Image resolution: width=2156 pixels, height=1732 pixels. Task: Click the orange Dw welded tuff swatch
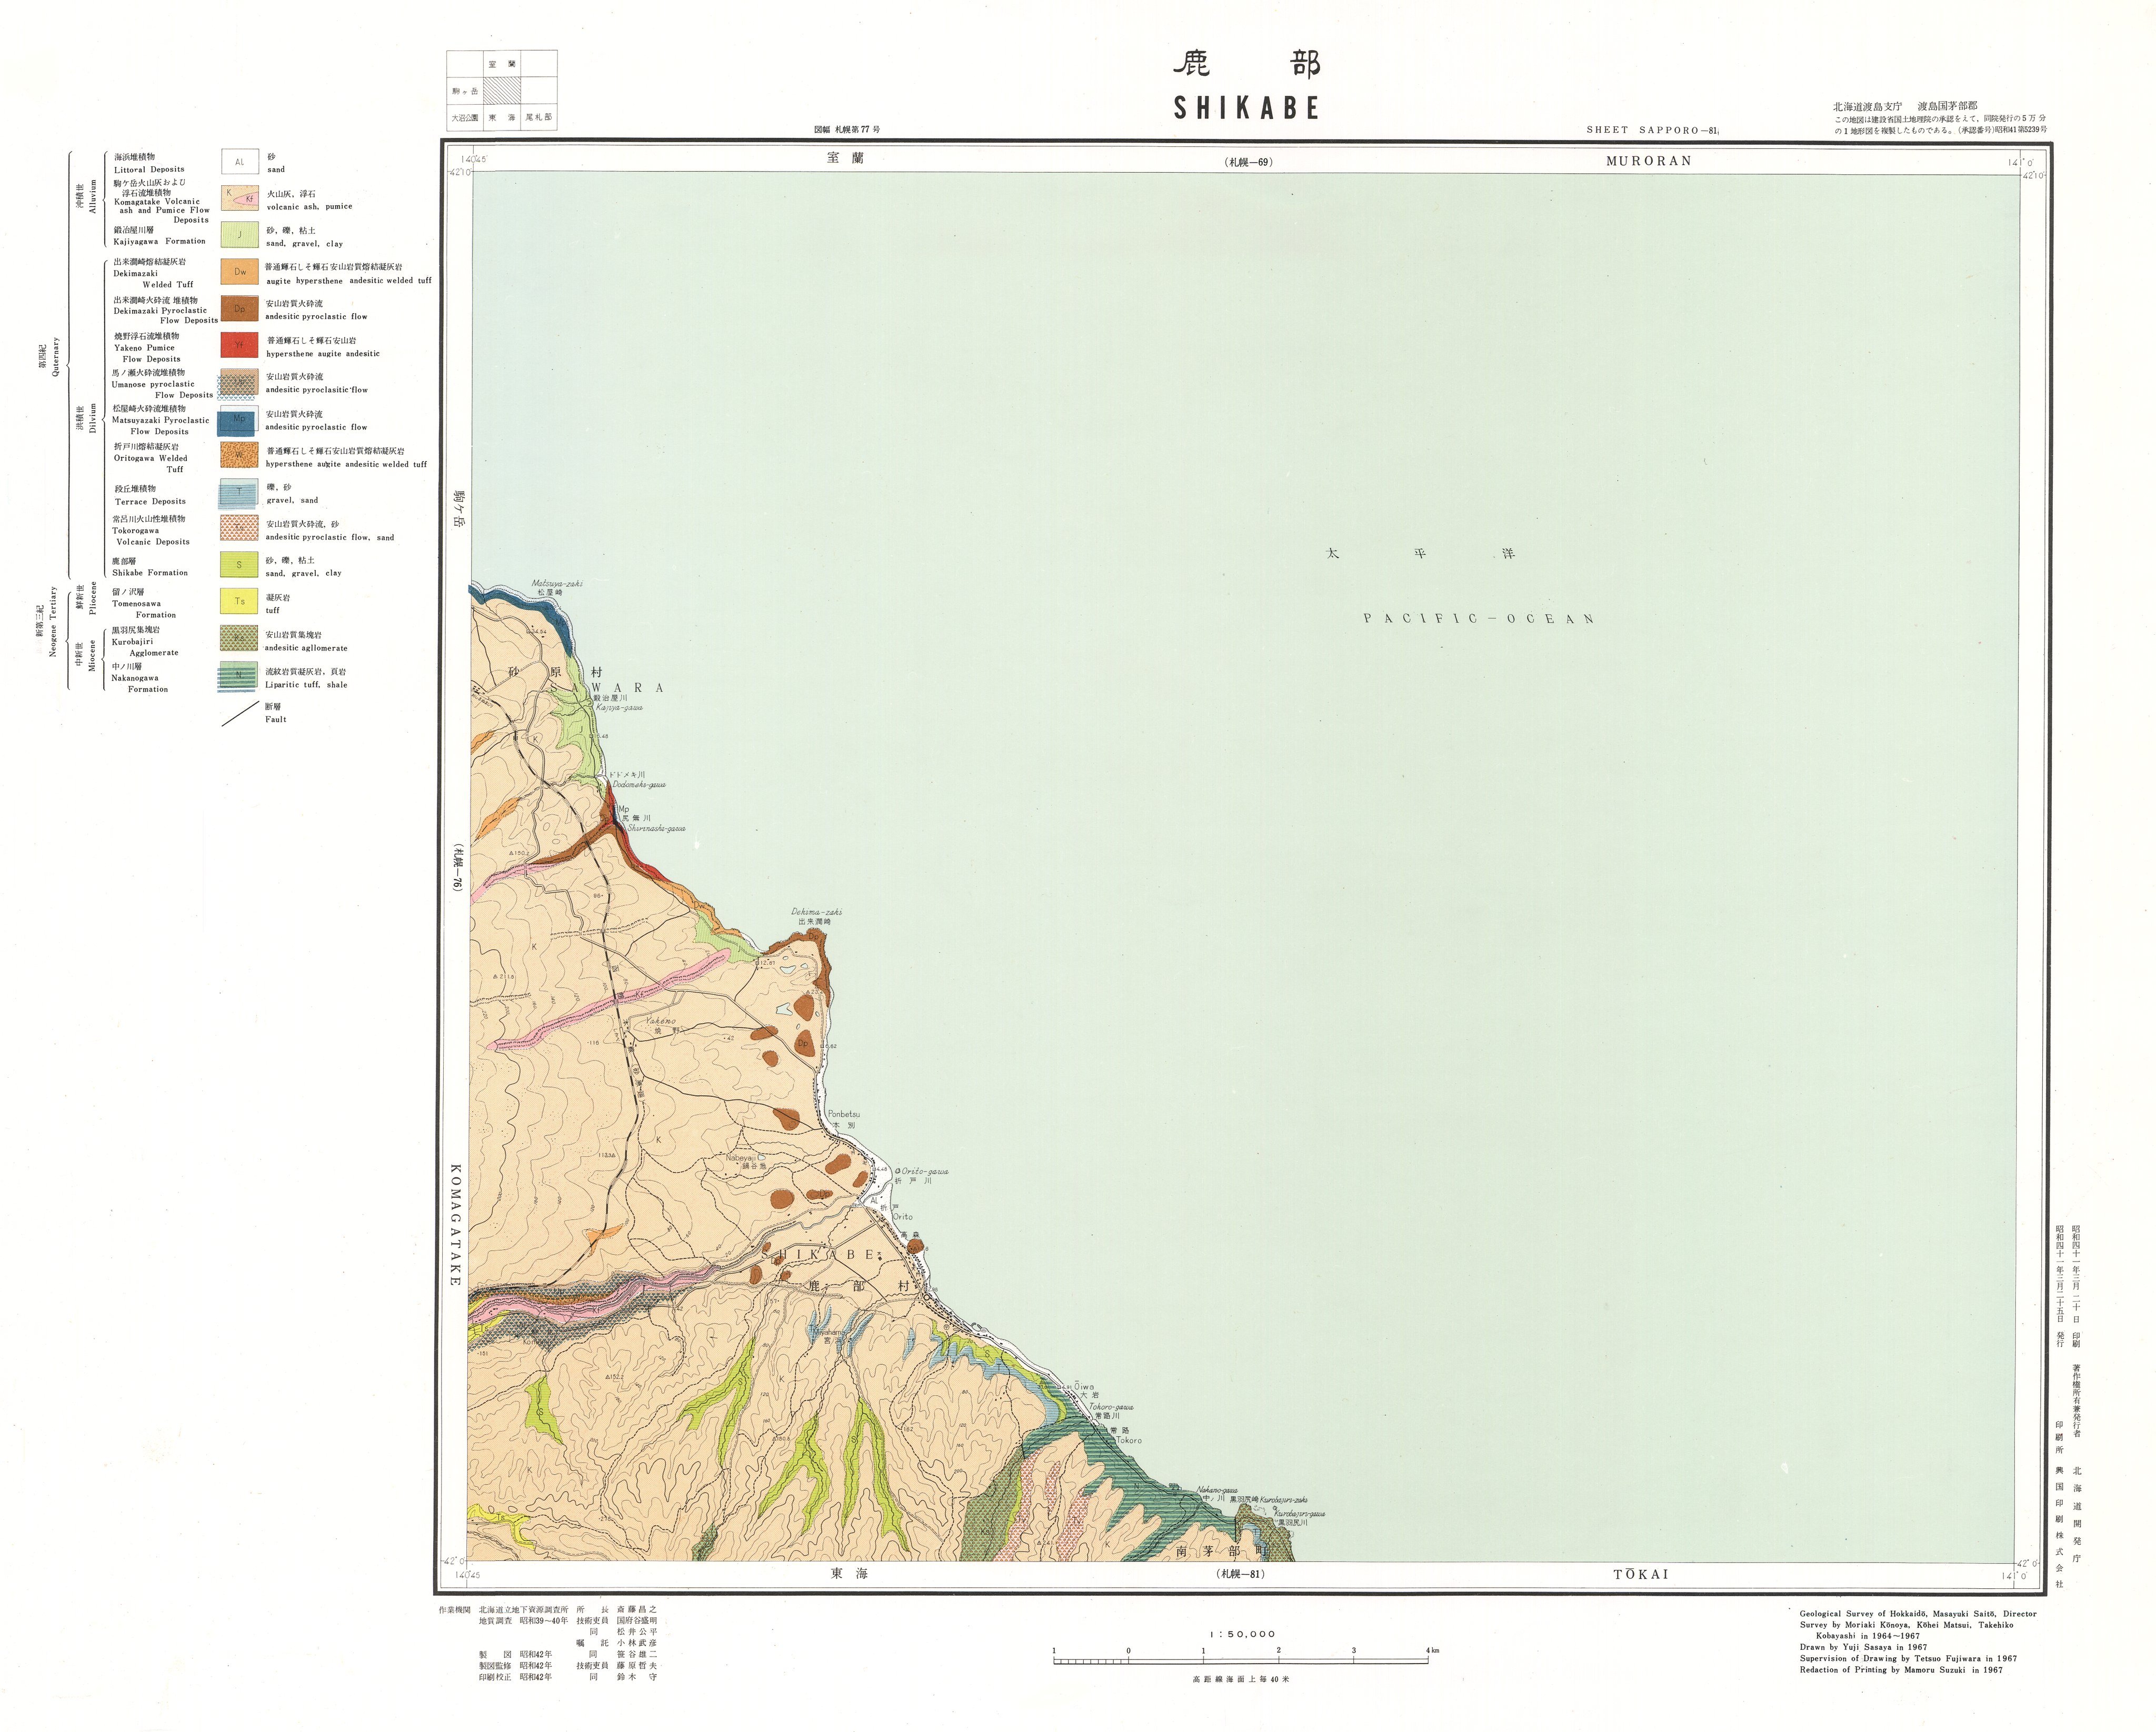pos(239,272)
